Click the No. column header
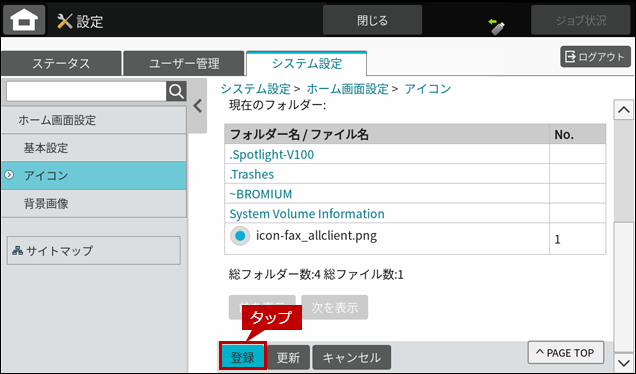The image size is (636, 374). pos(578,134)
